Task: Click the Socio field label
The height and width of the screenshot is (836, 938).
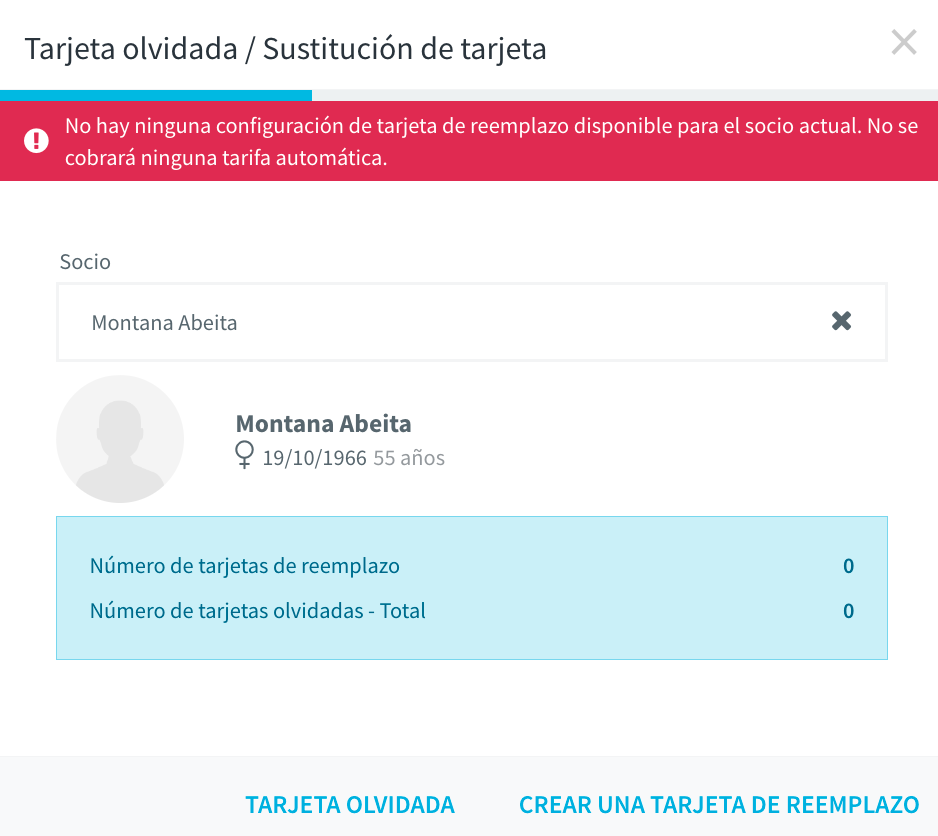Action: coord(85,262)
